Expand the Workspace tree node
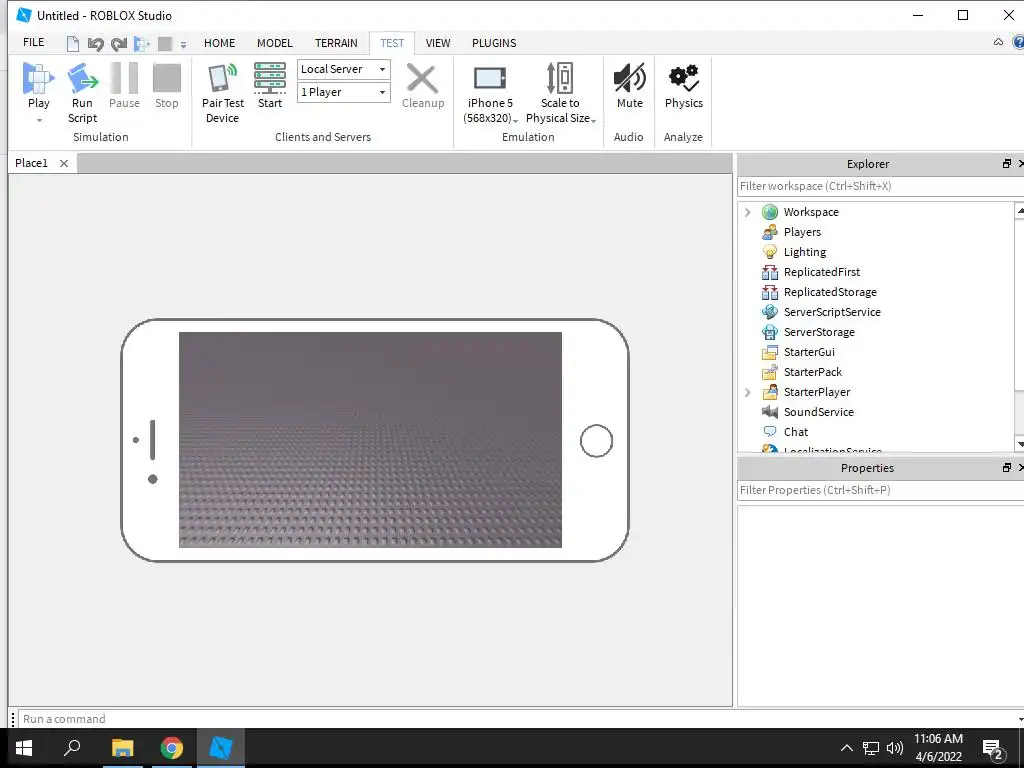This screenshot has height=768, width=1024. click(x=748, y=212)
